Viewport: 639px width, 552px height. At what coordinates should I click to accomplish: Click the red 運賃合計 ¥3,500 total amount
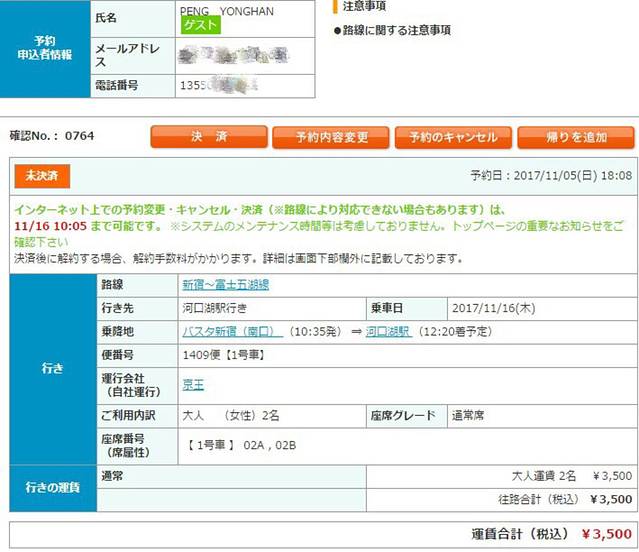(x=606, y=534)
